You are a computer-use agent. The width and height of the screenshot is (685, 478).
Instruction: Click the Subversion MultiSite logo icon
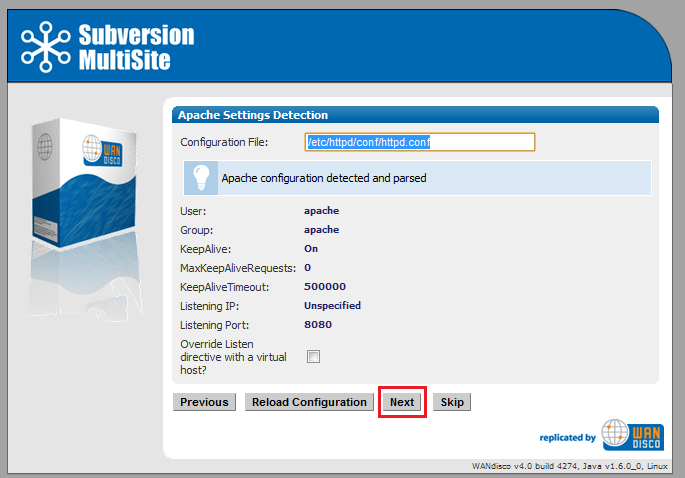tap(45, 47)
